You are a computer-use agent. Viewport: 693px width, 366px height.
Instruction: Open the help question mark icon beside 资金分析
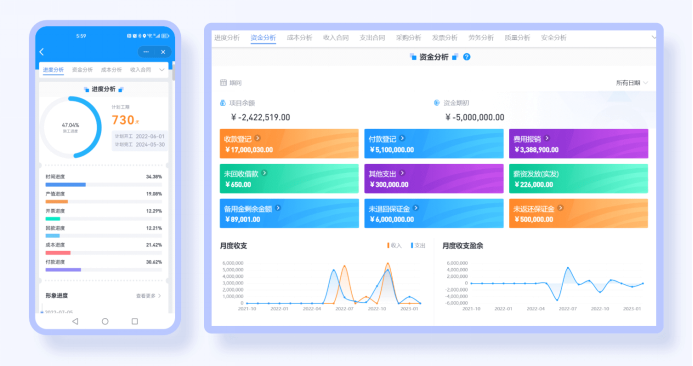tap(467, 57)
